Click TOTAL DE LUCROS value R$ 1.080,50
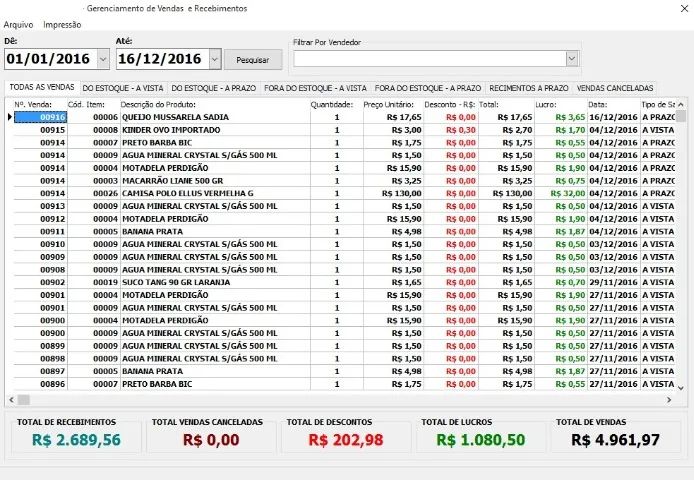 [x=481, y=440]
